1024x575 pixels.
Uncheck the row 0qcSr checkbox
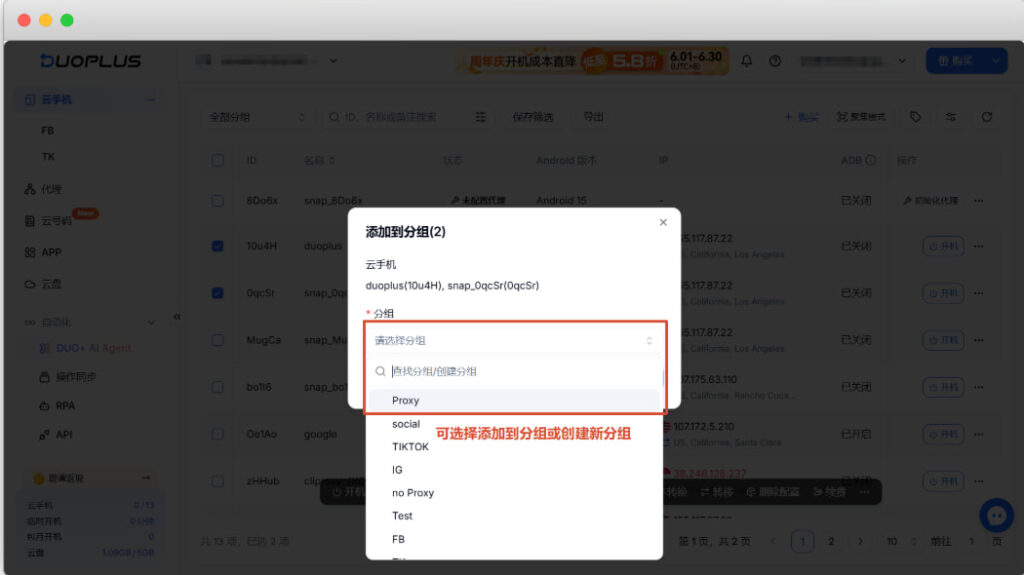pyautogui.click(x=217, y=293)
